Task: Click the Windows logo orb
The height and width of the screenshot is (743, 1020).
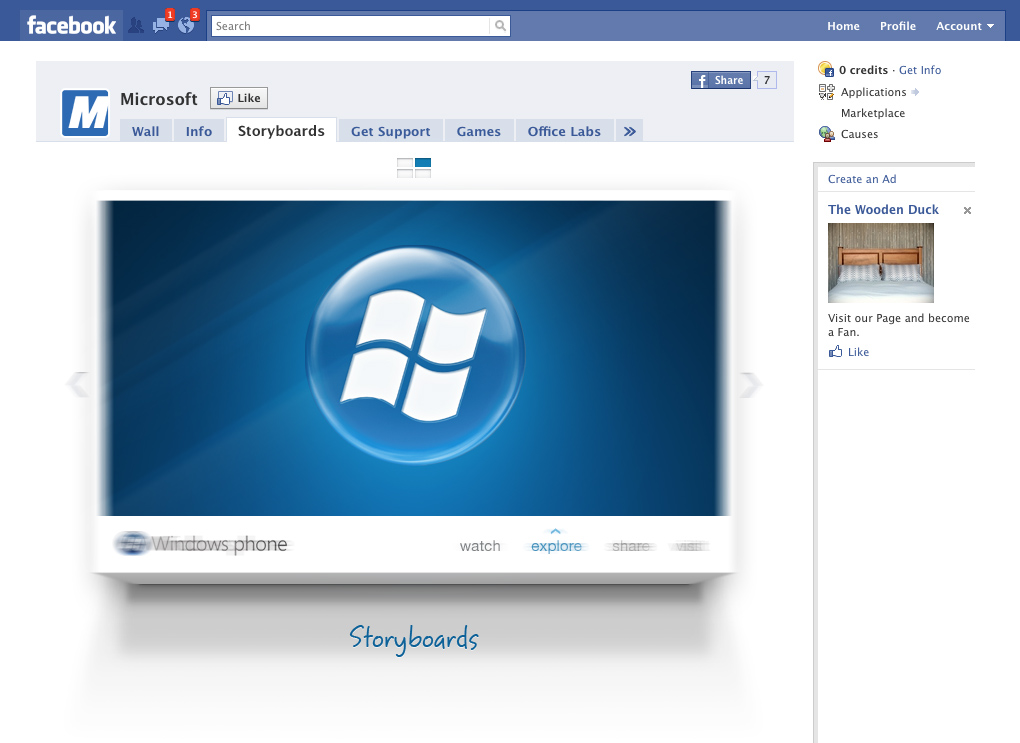Action: (415, 355)
